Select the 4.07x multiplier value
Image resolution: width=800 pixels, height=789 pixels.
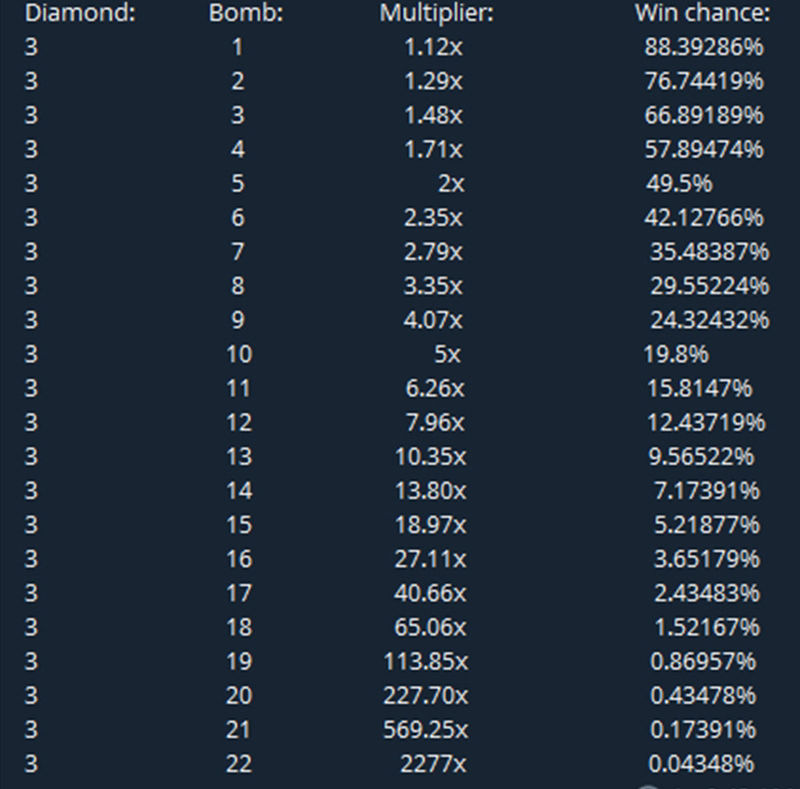tap(434, 320)
